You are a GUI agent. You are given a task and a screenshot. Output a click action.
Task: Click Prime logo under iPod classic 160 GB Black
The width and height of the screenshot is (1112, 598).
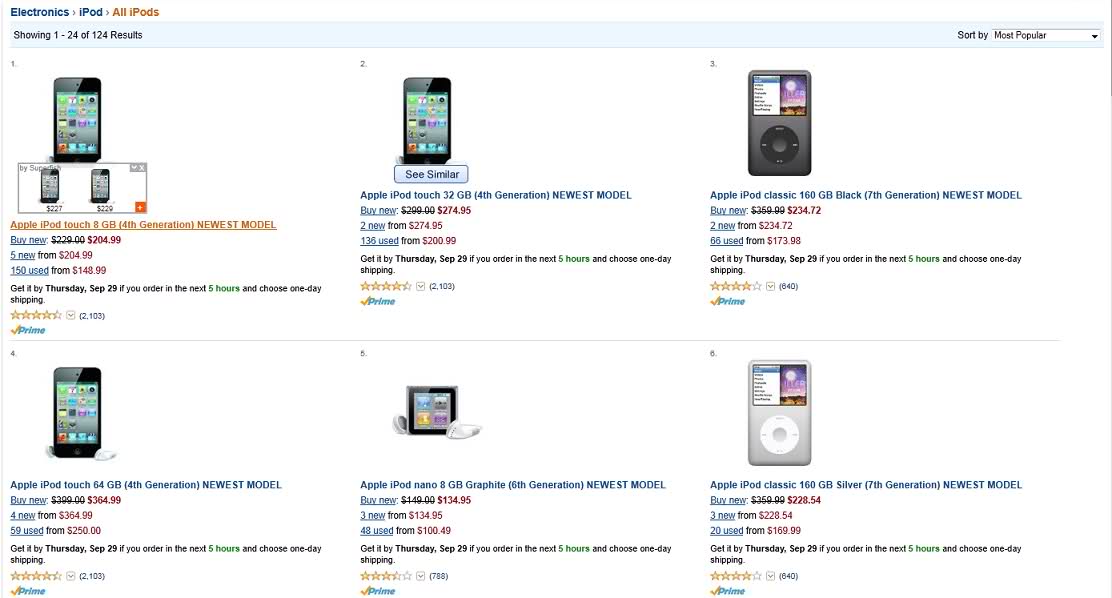coord(728,301)
